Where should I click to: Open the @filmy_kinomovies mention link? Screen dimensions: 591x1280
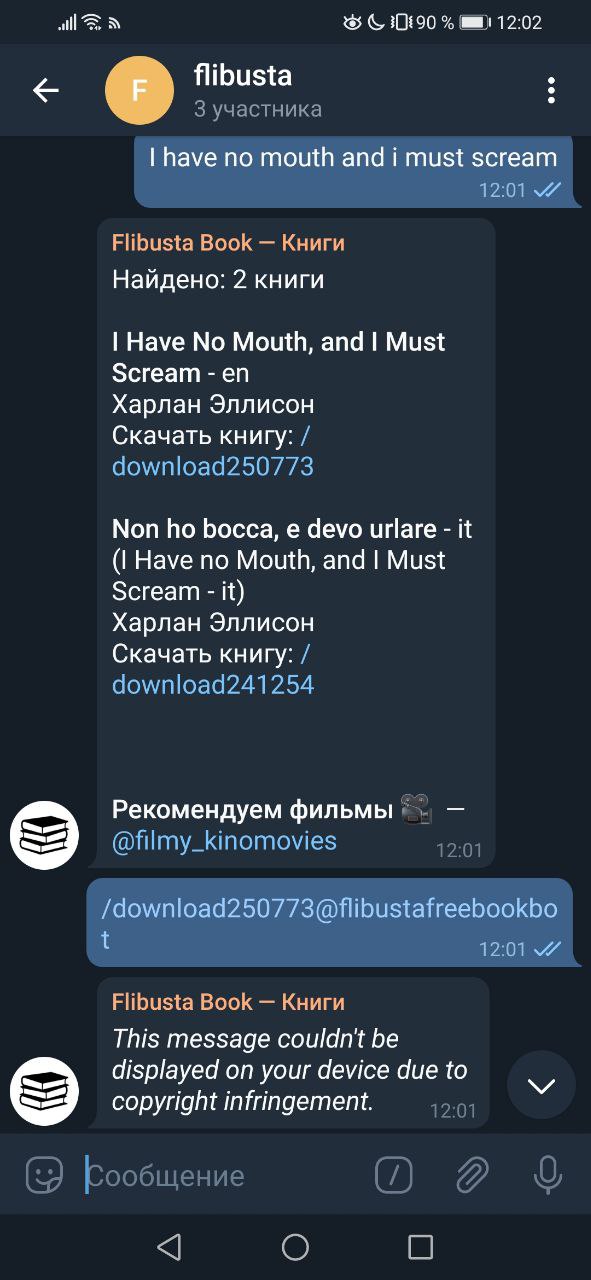click(224, 841)
